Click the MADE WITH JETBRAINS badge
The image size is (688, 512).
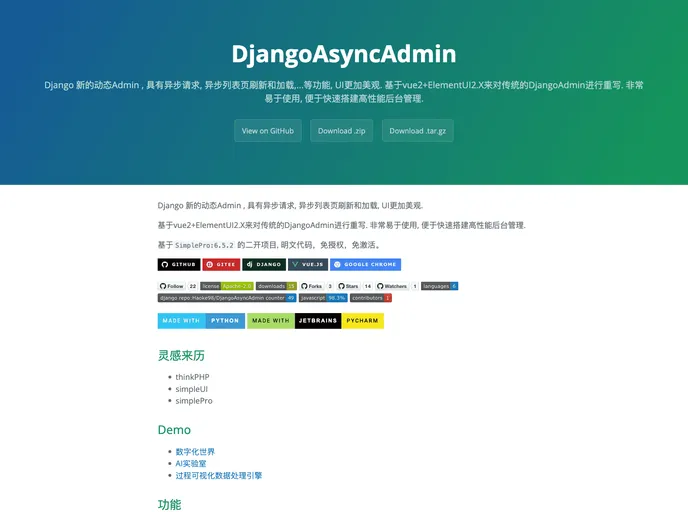click(294, 321)
